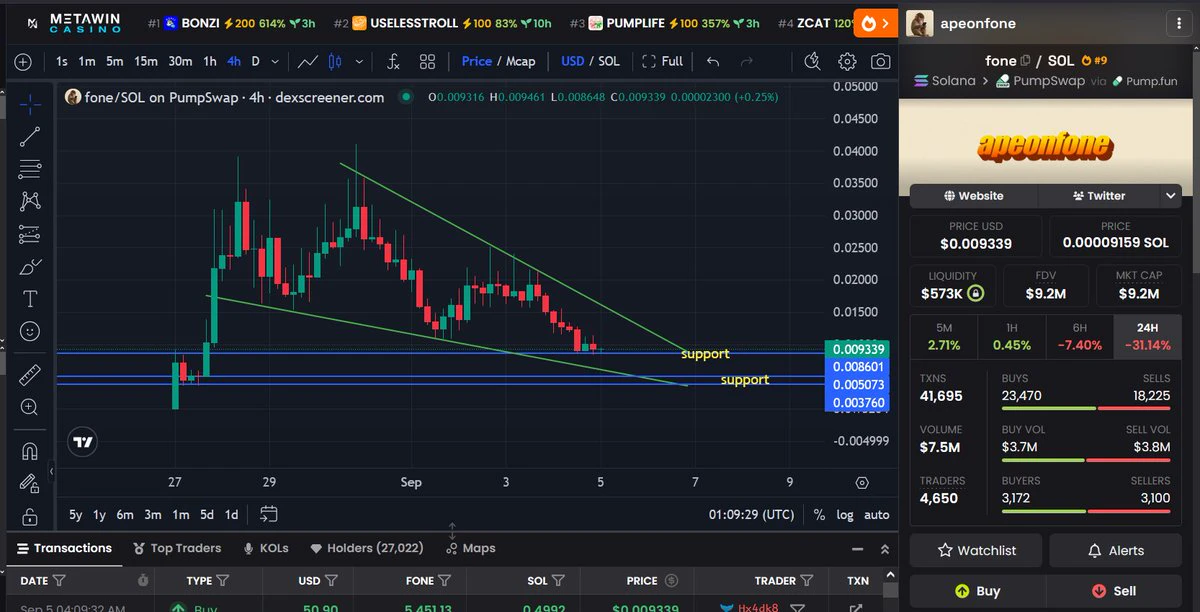Activate the zoom in tool
Viewport: 1200px width, 612px height.
[x=30, y=407]
